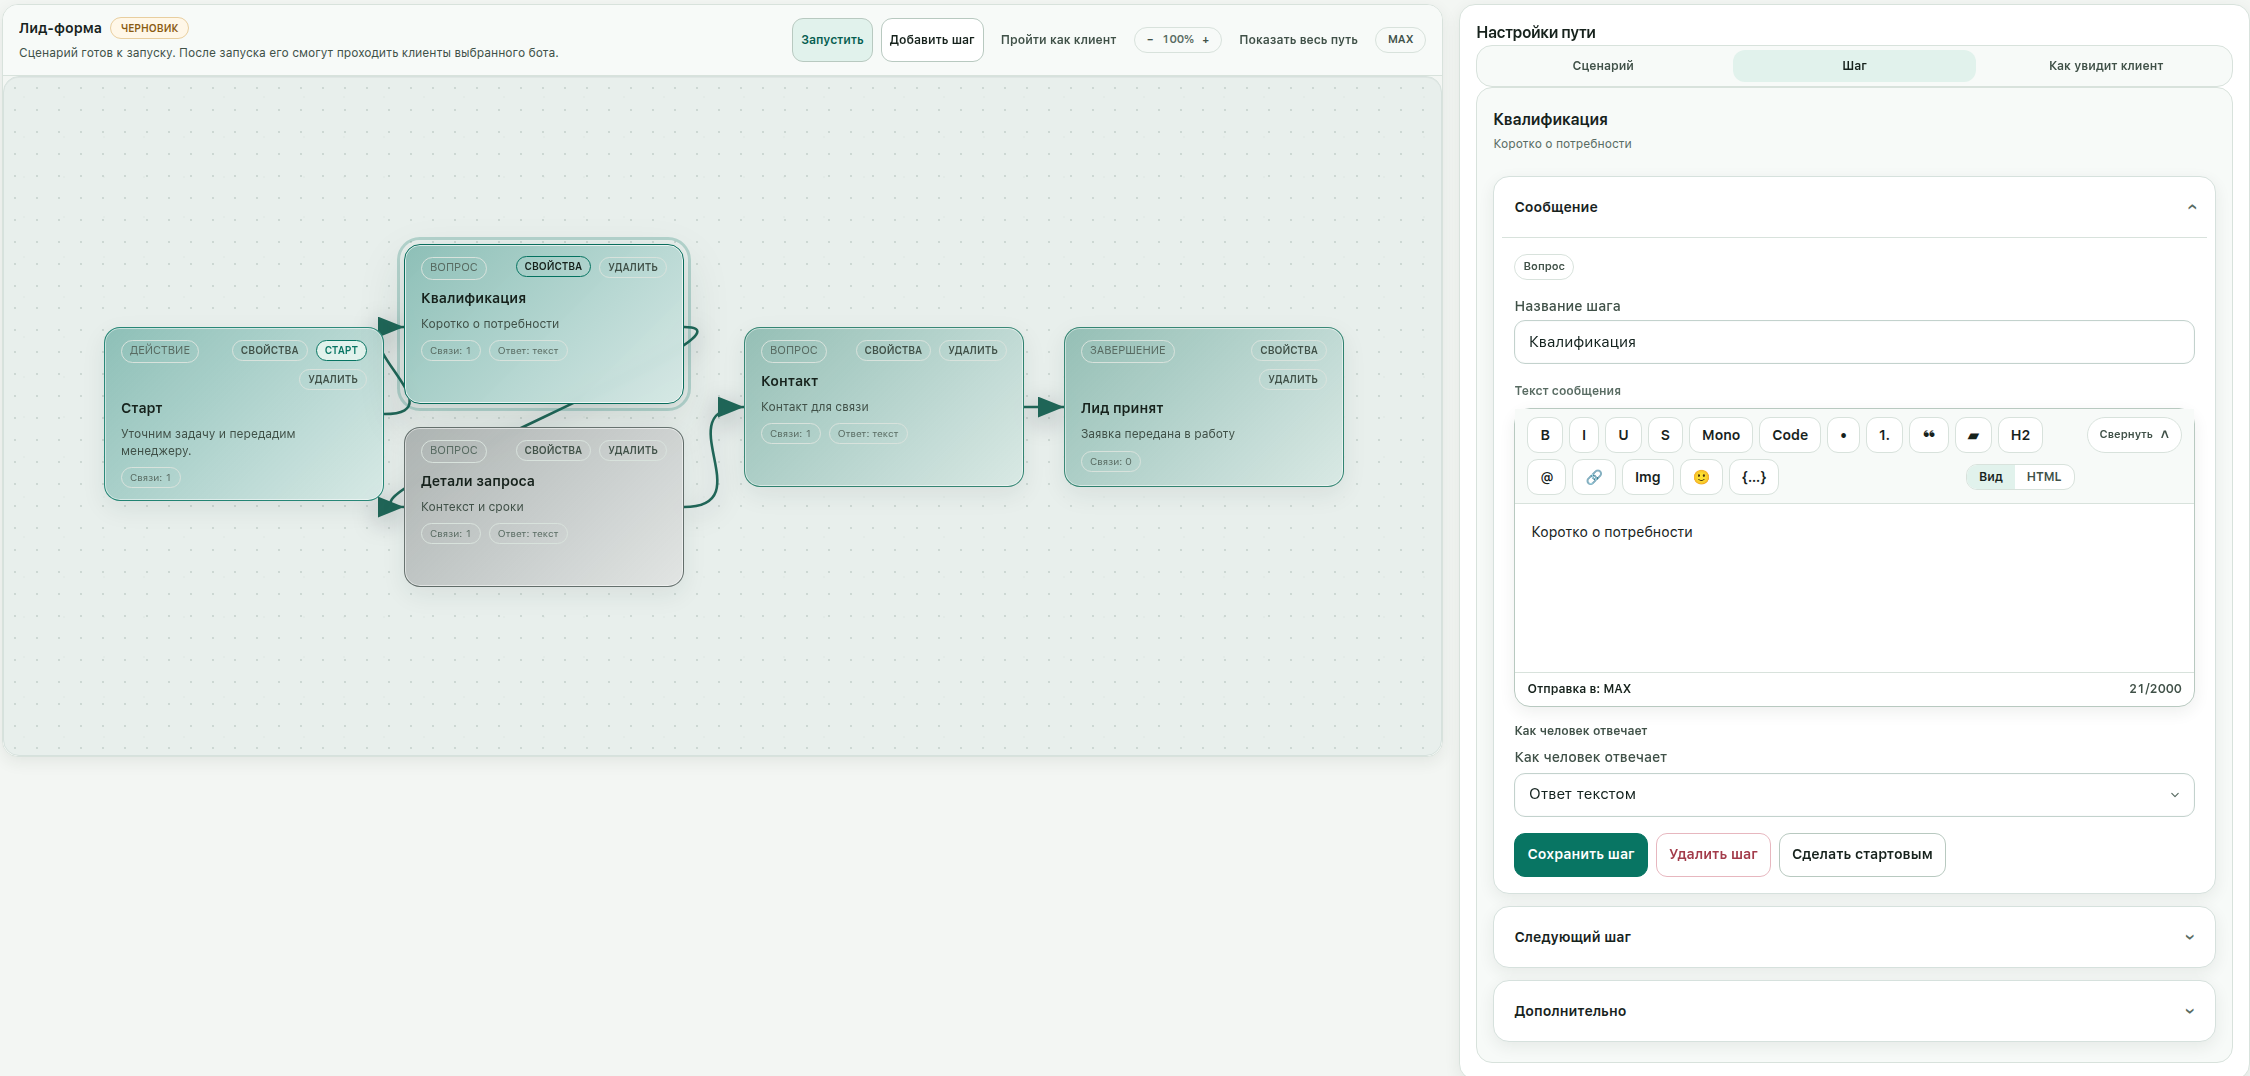Viewport: 2250px width, 1076px height.
Task: Click into the message text editor area
Action: (x=1854, y=588)
